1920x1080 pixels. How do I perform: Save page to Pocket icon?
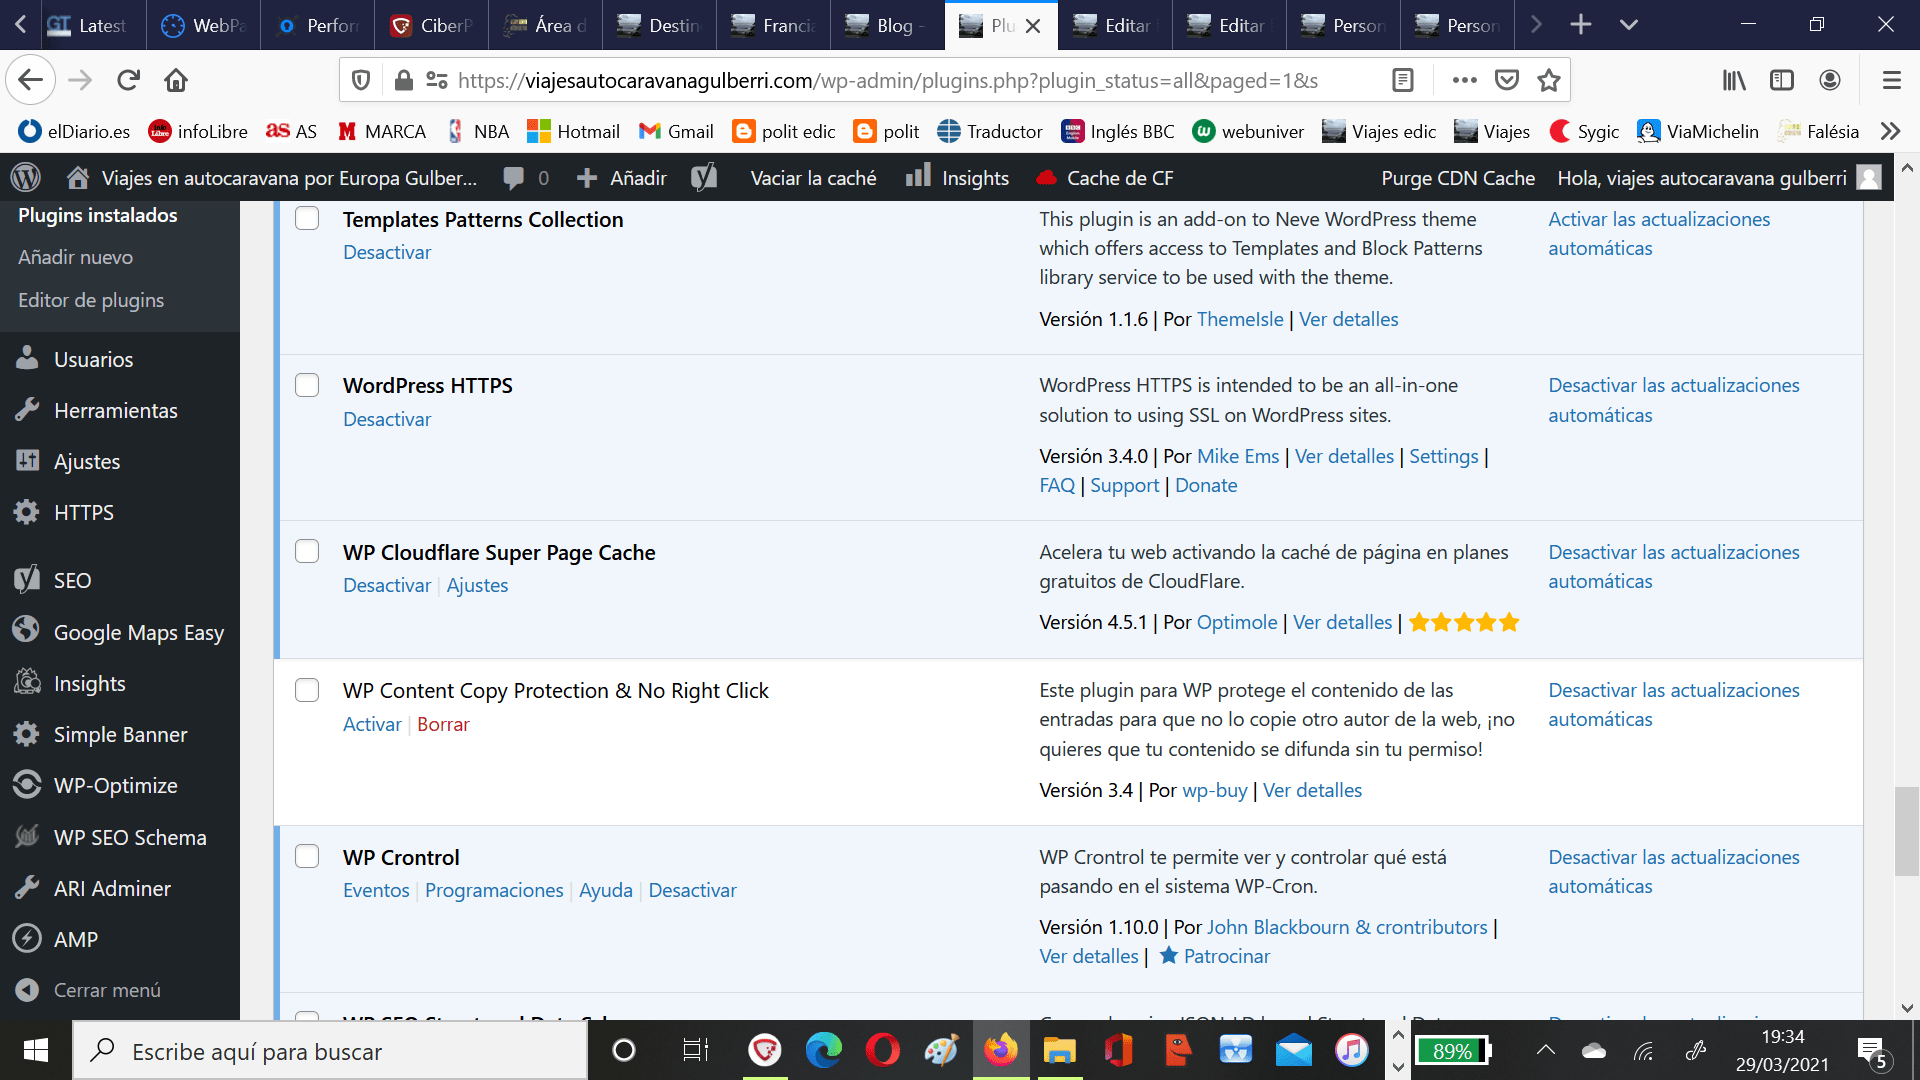[x=1507, y=80]
